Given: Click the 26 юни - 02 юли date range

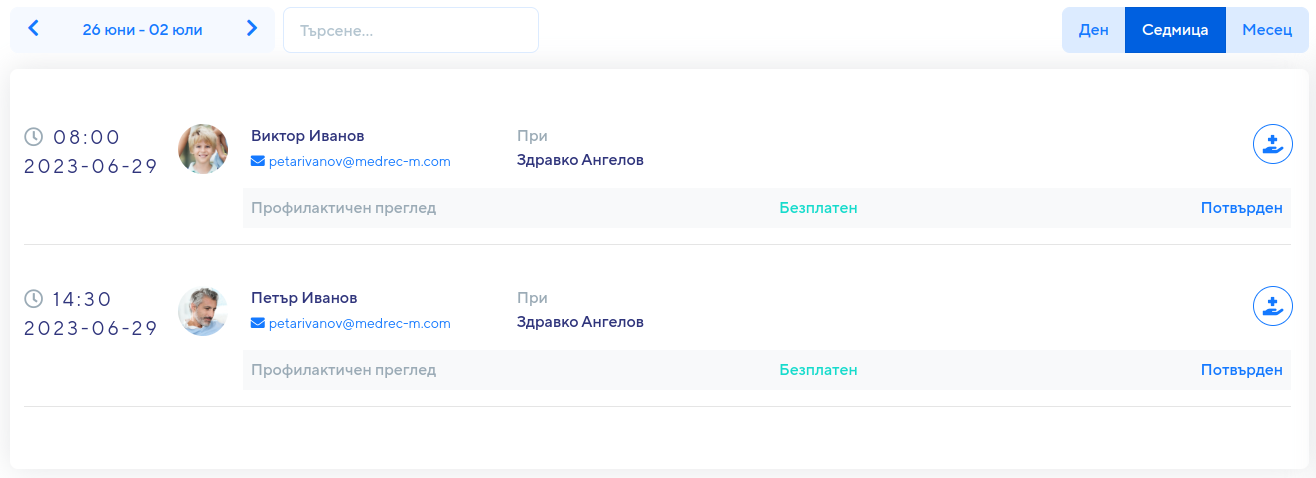Looking at the screenshot, I should (x=142, y=30).
